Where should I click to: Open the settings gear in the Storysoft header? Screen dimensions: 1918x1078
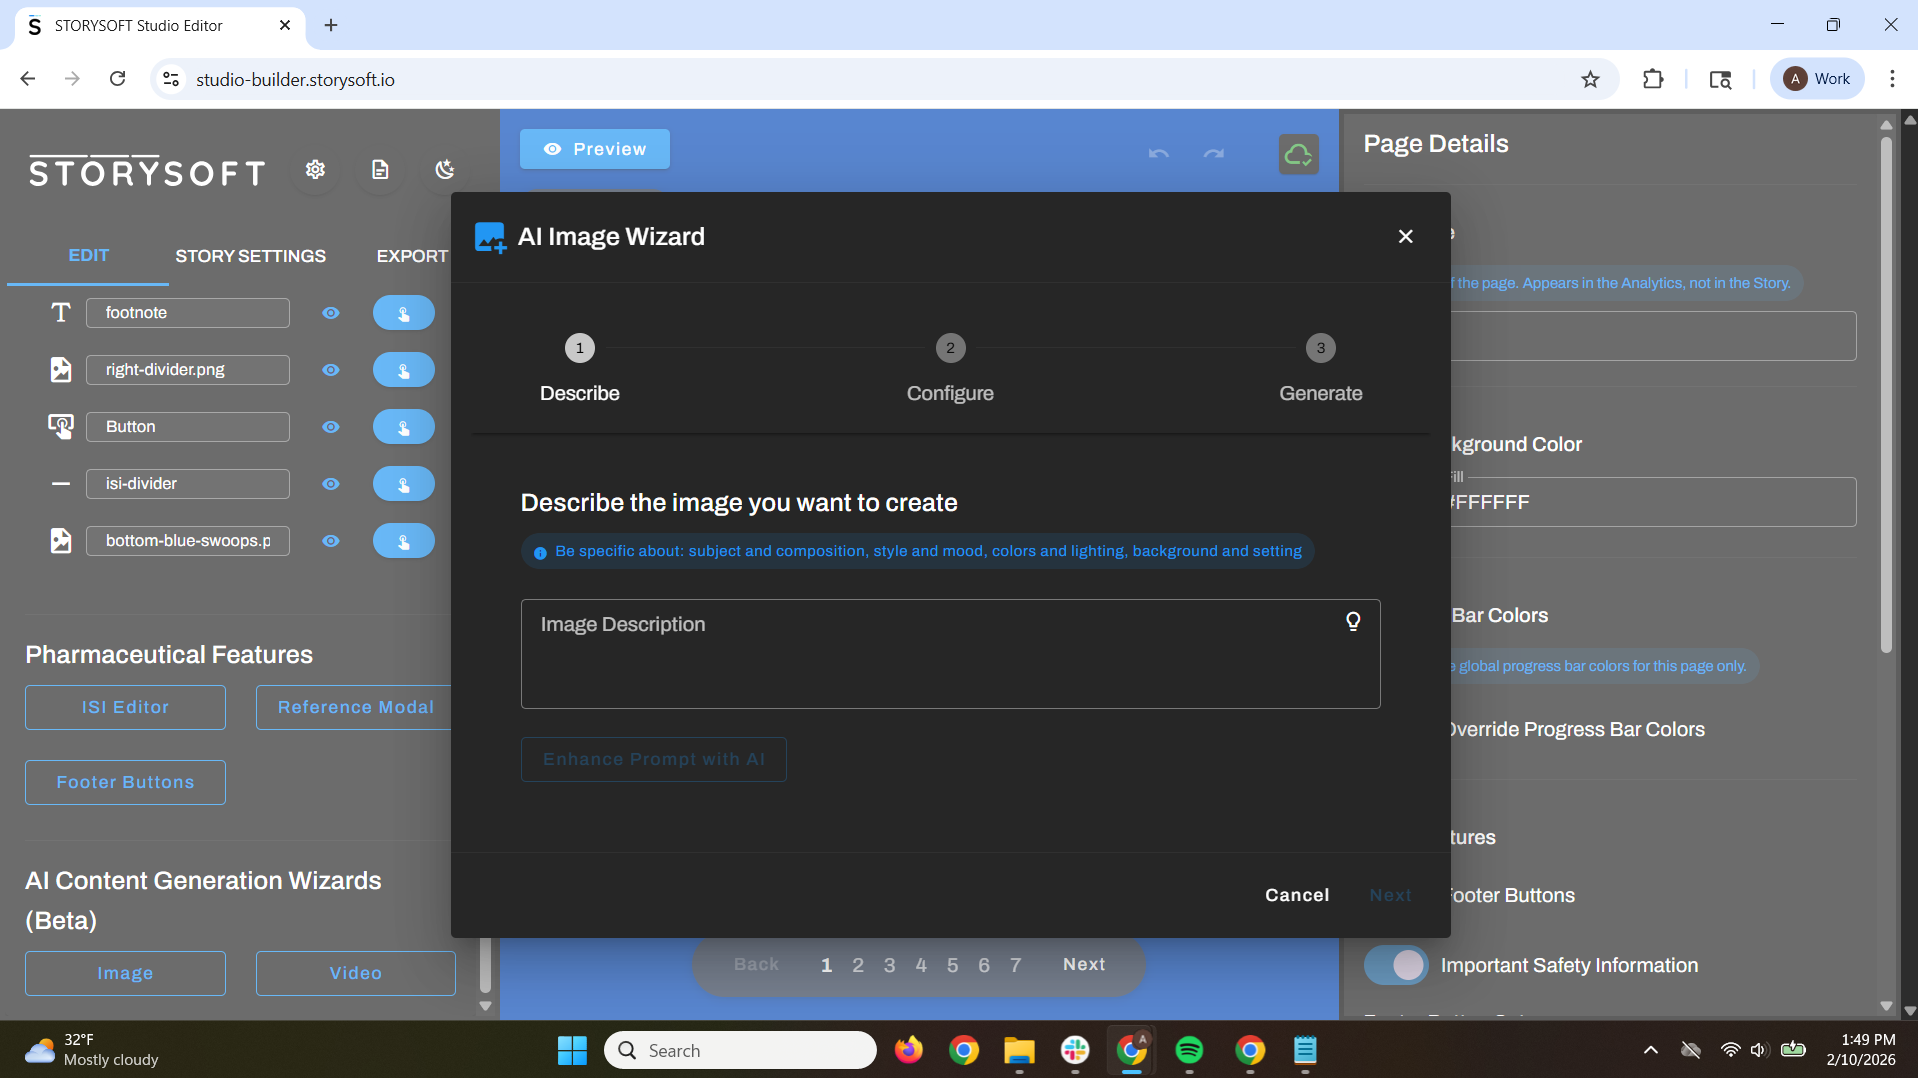point(315,169)
